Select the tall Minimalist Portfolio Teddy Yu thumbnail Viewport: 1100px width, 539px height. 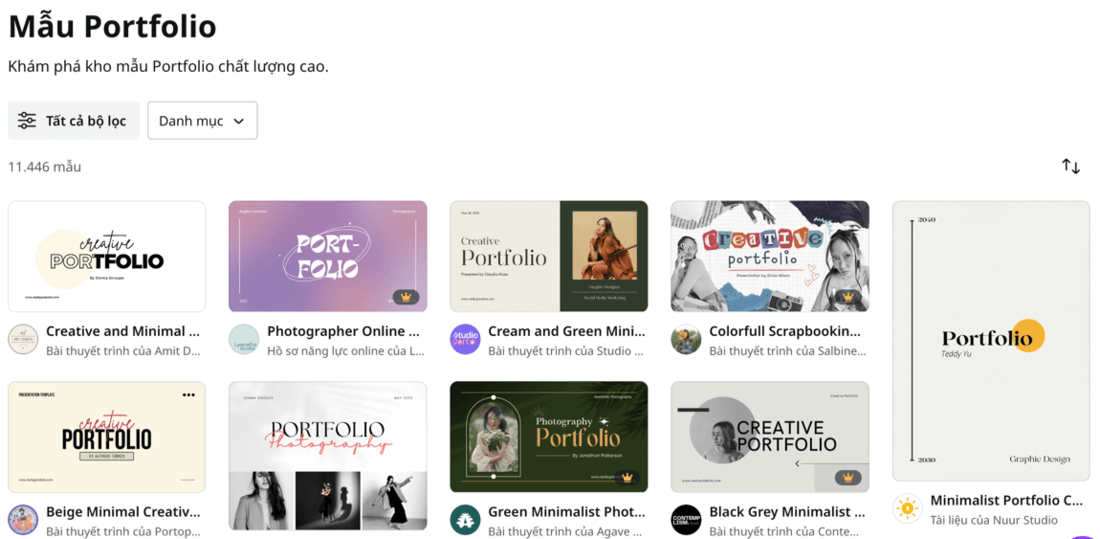pos(990,340)
